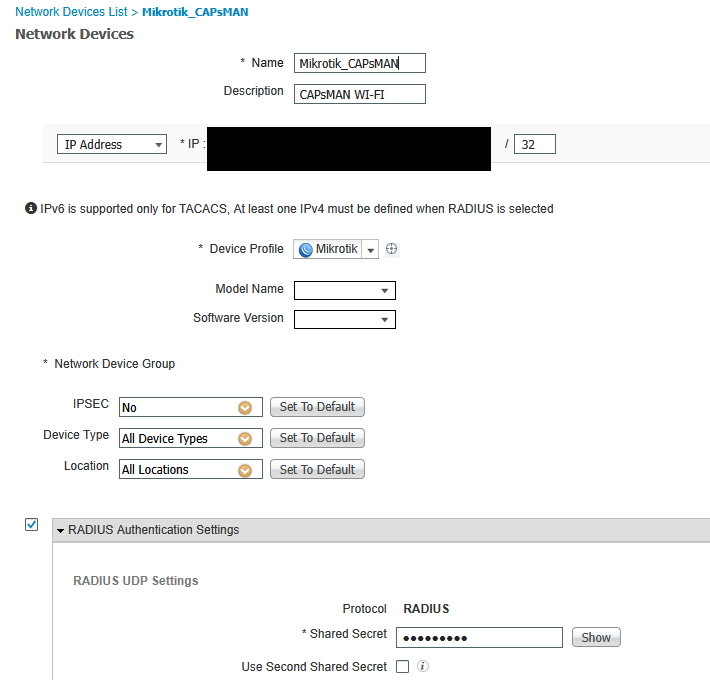
Task: Click the Shared Secret password field
Action: point(479,637)
